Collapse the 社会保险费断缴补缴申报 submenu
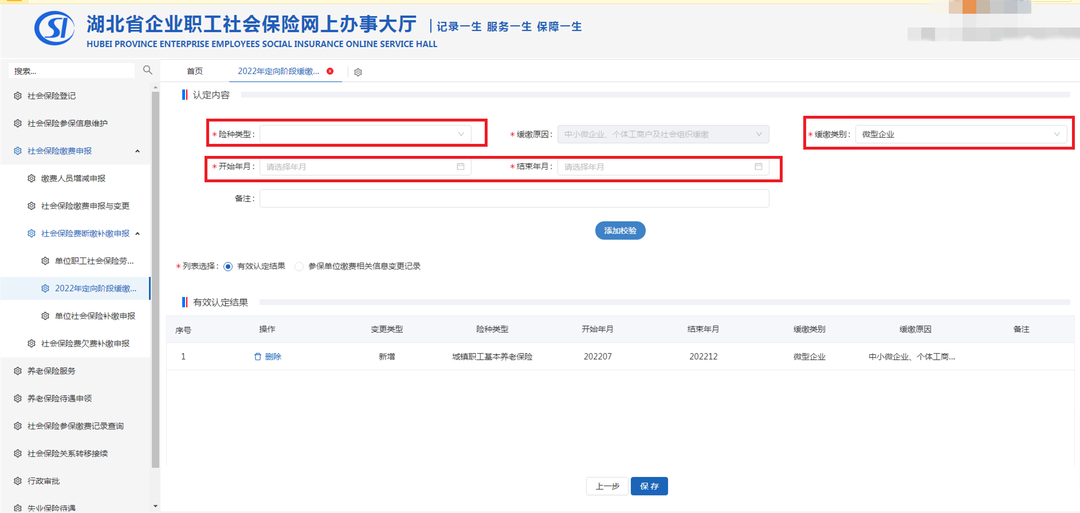 (137, 233)
